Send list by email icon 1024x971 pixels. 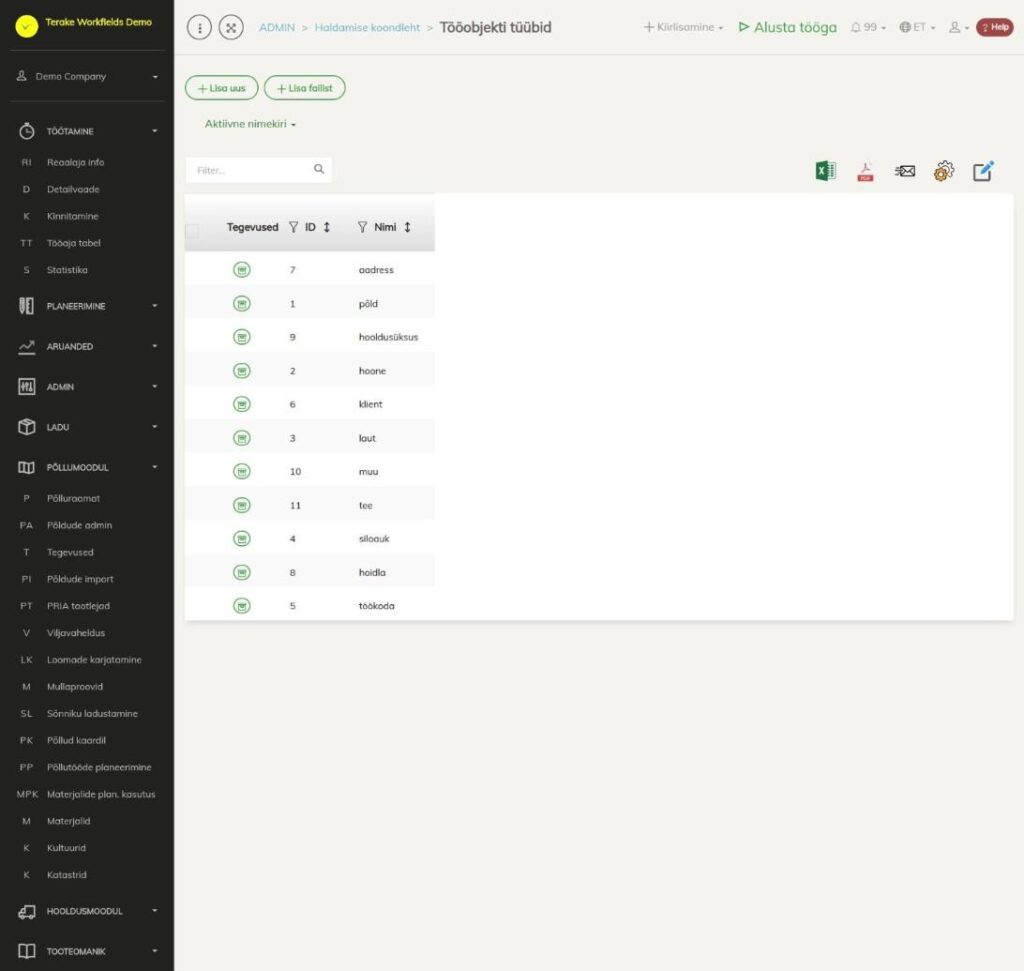click(904, 171)
